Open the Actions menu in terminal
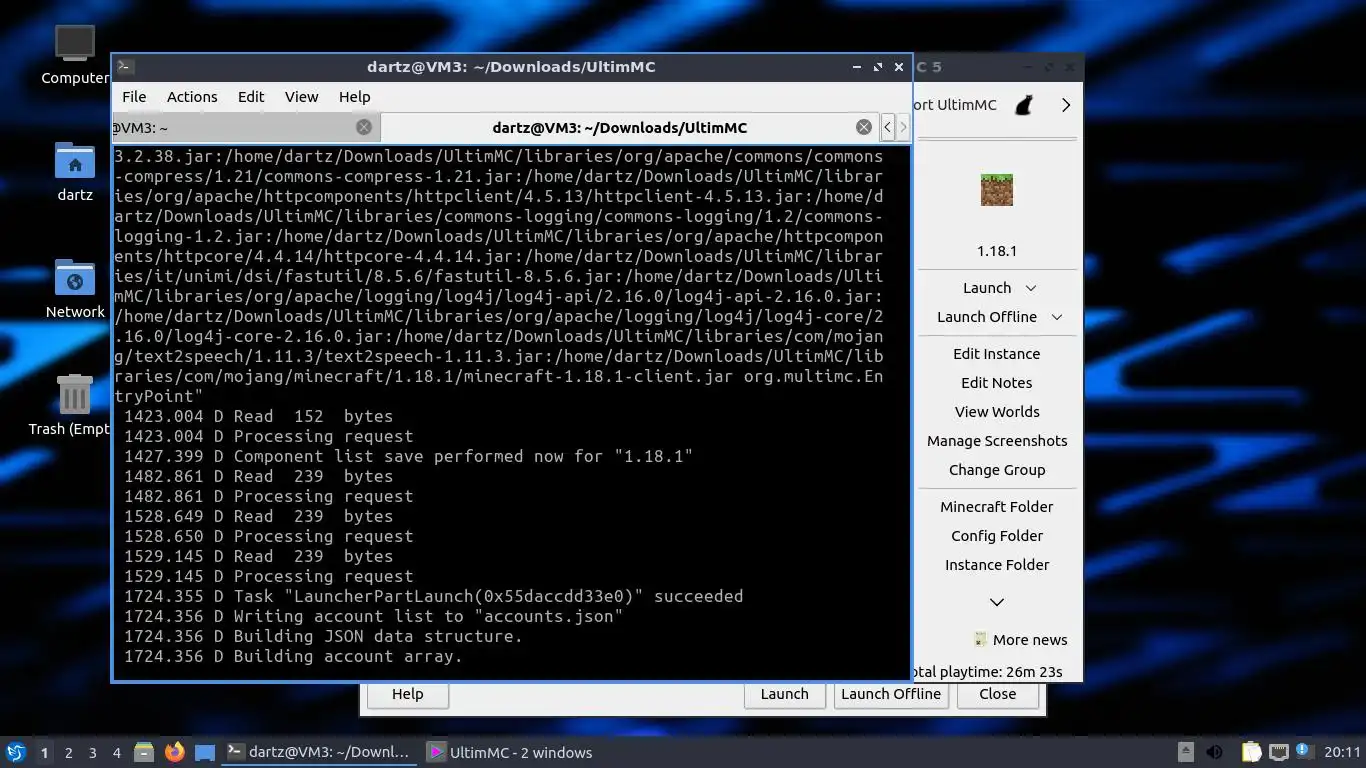Image resolution: width=1366 pixels, height=768 pixels. click(192, 97)
